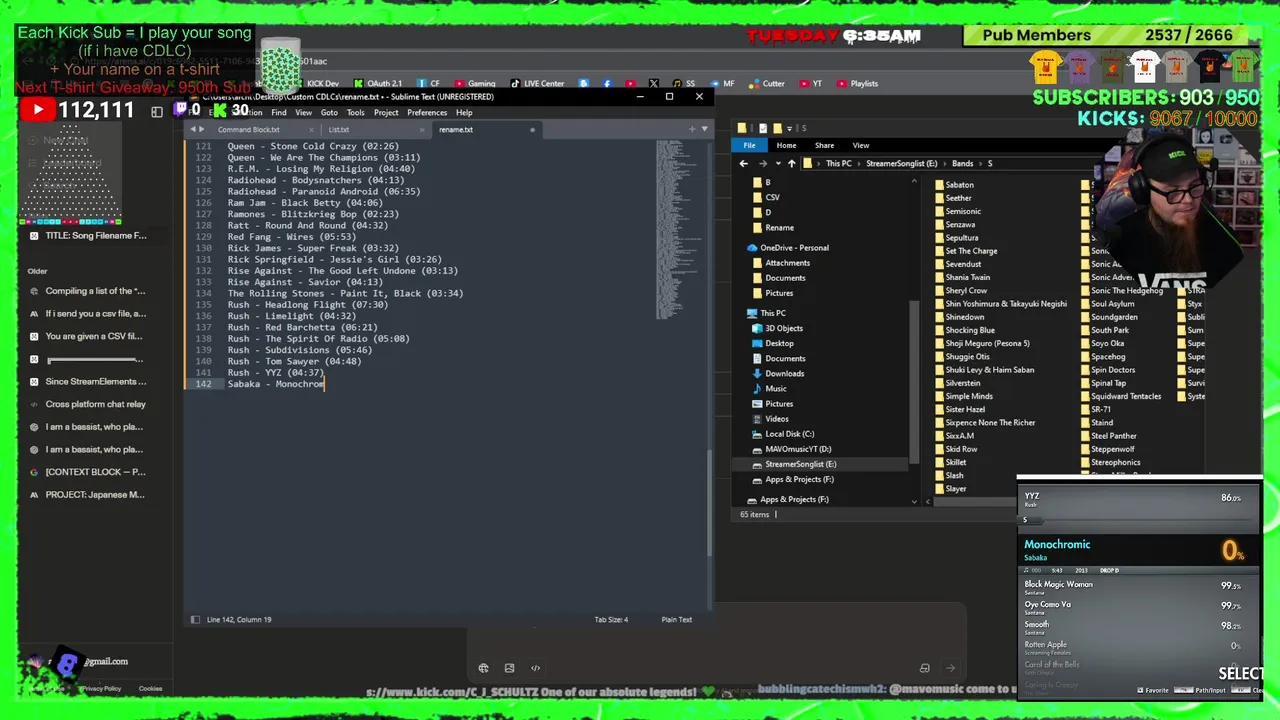Open the KICK Dev bookmark
This screenshot has width=1280, height=720.
pyautogui.click(x=323, y=84)
